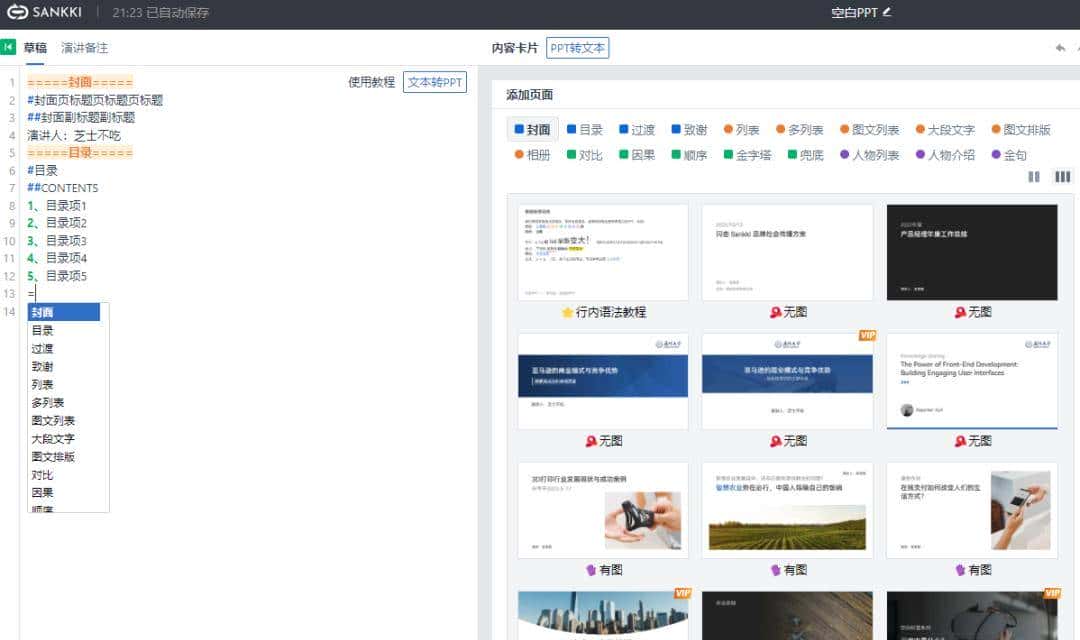The image size is (1080, 640).
Task: Choose 封面 in the autocomplete dropdown
Action: pyautogui.click(x=64, y=313)
